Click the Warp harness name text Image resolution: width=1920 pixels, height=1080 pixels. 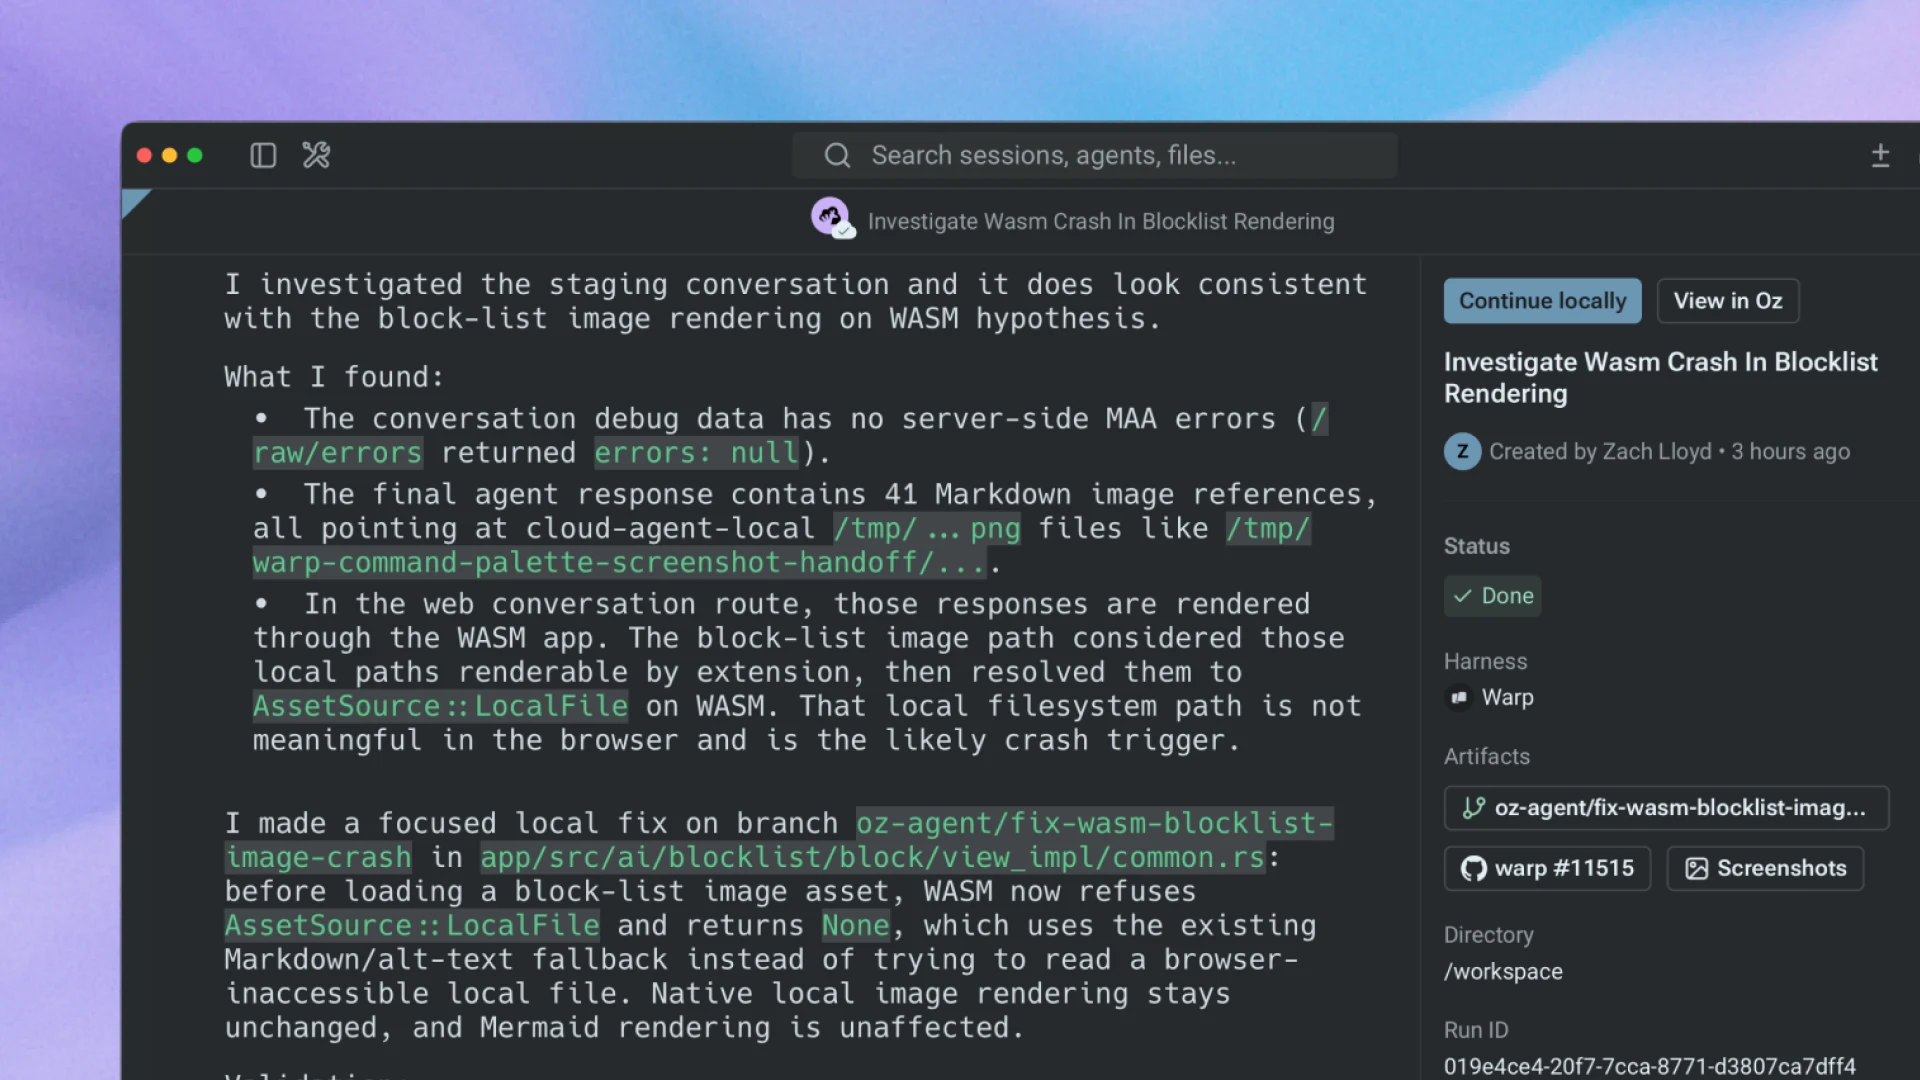click(1507, 697)
